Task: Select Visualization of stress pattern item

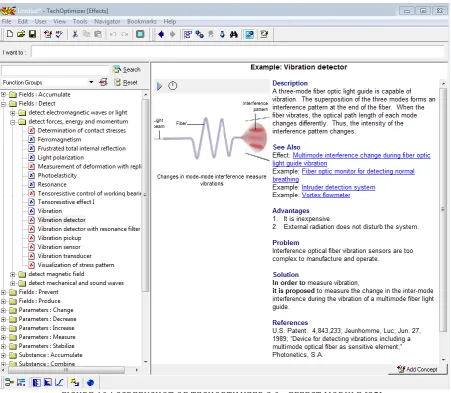Action: point(76,265)
